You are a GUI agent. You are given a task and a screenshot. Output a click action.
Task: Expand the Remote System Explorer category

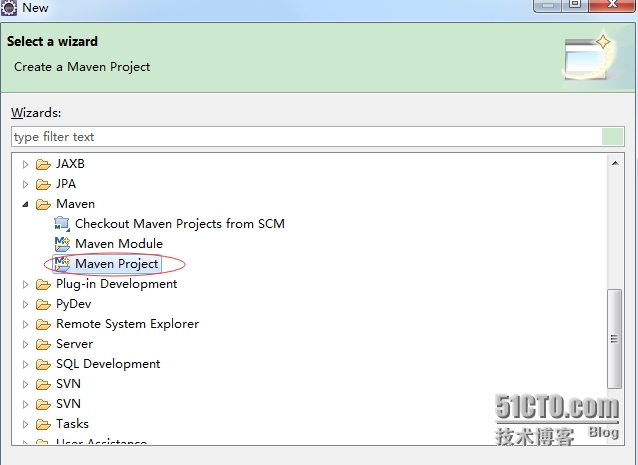pyautogui.click(x=25, y=324)
